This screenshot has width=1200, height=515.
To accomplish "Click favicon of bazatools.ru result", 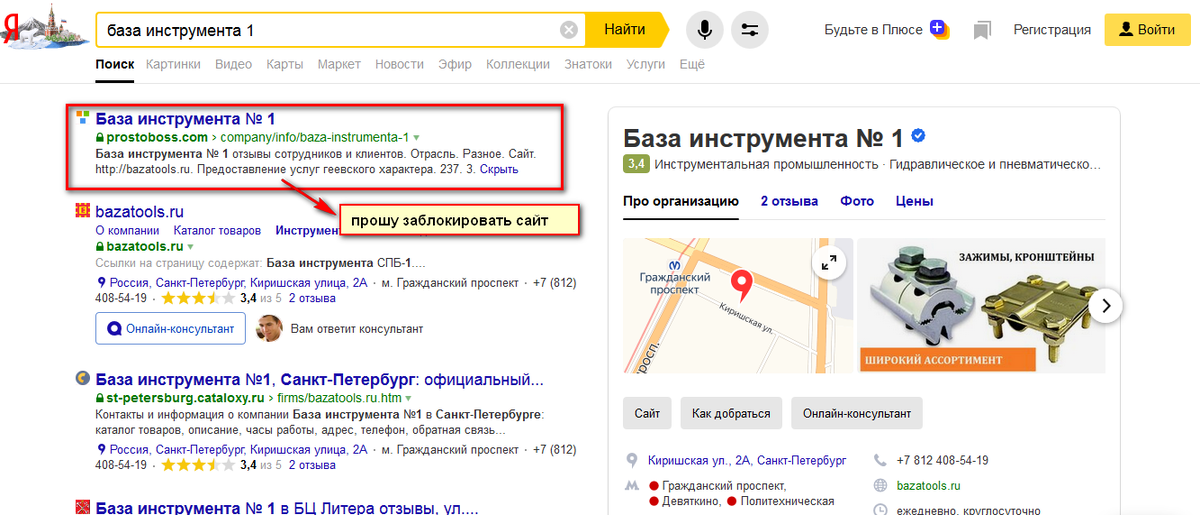I will (83, 212).
